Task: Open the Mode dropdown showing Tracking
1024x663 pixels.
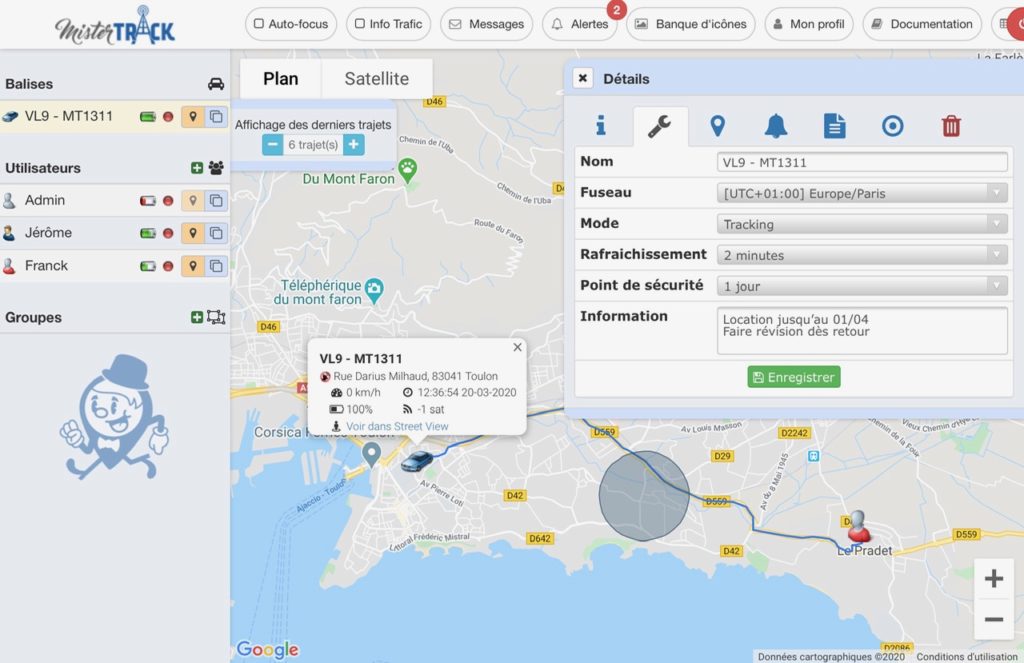Action: 862,224
